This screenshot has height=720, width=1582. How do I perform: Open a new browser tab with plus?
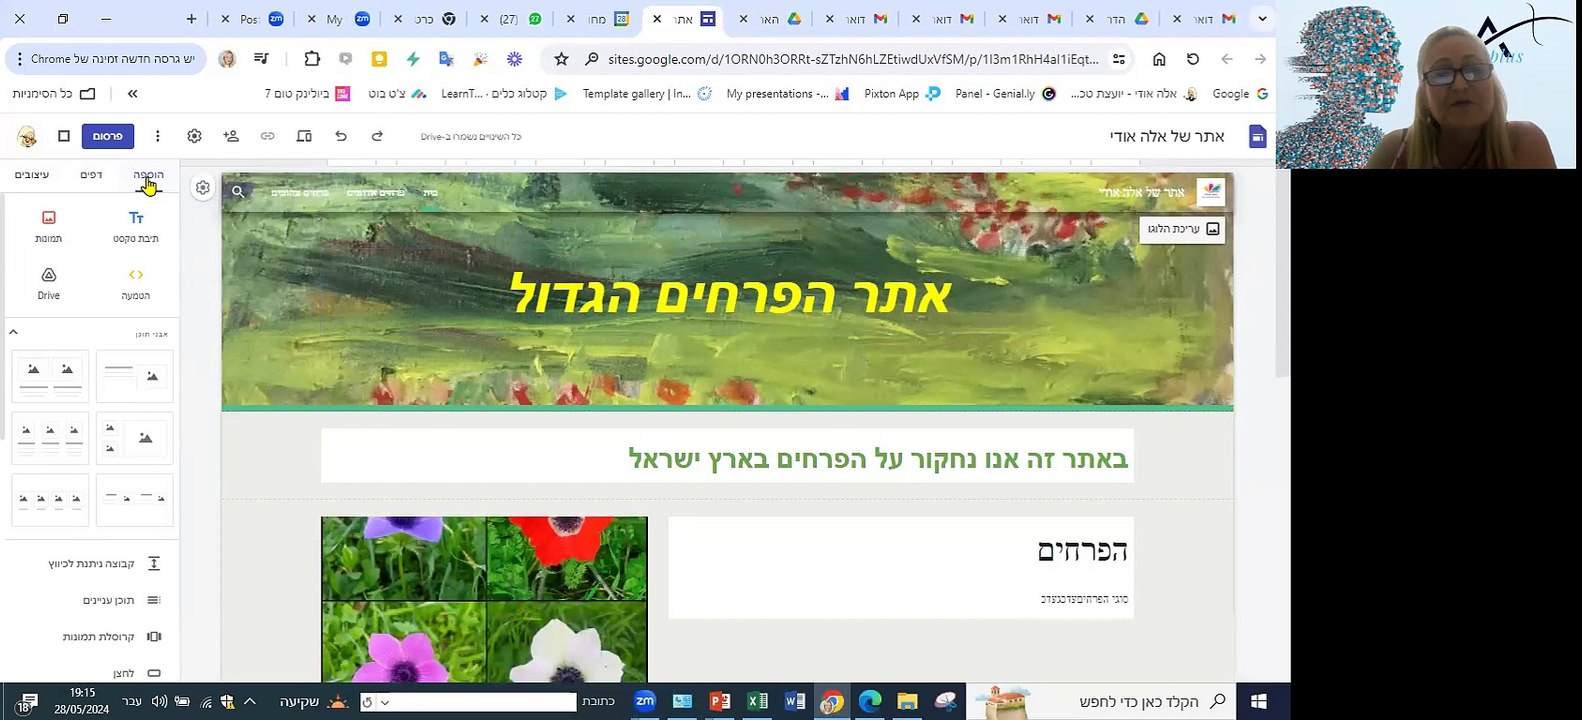(191, 19)
